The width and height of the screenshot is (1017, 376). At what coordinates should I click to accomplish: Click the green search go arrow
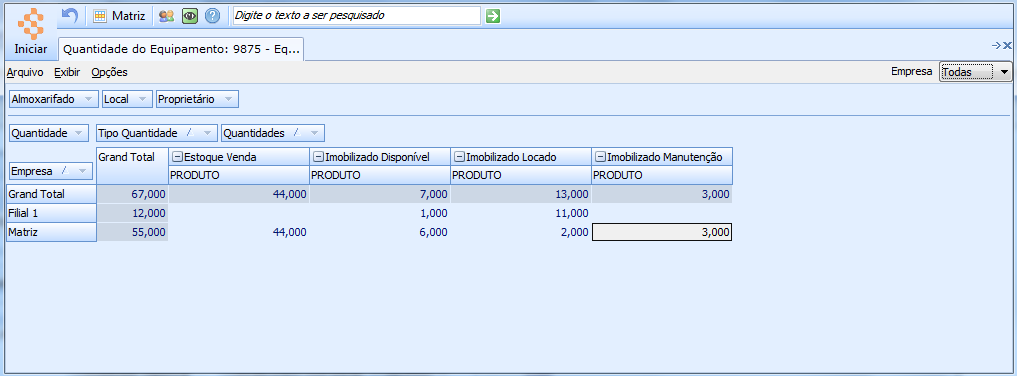[493, 16]
